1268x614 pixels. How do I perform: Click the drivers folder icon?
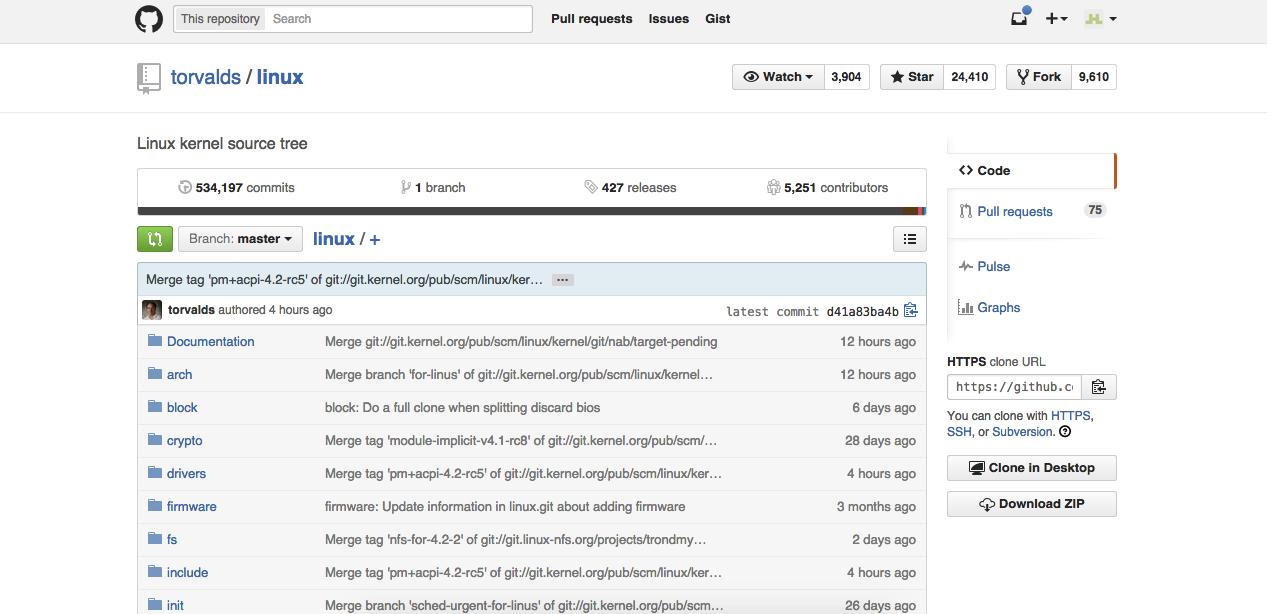point(154,473)
